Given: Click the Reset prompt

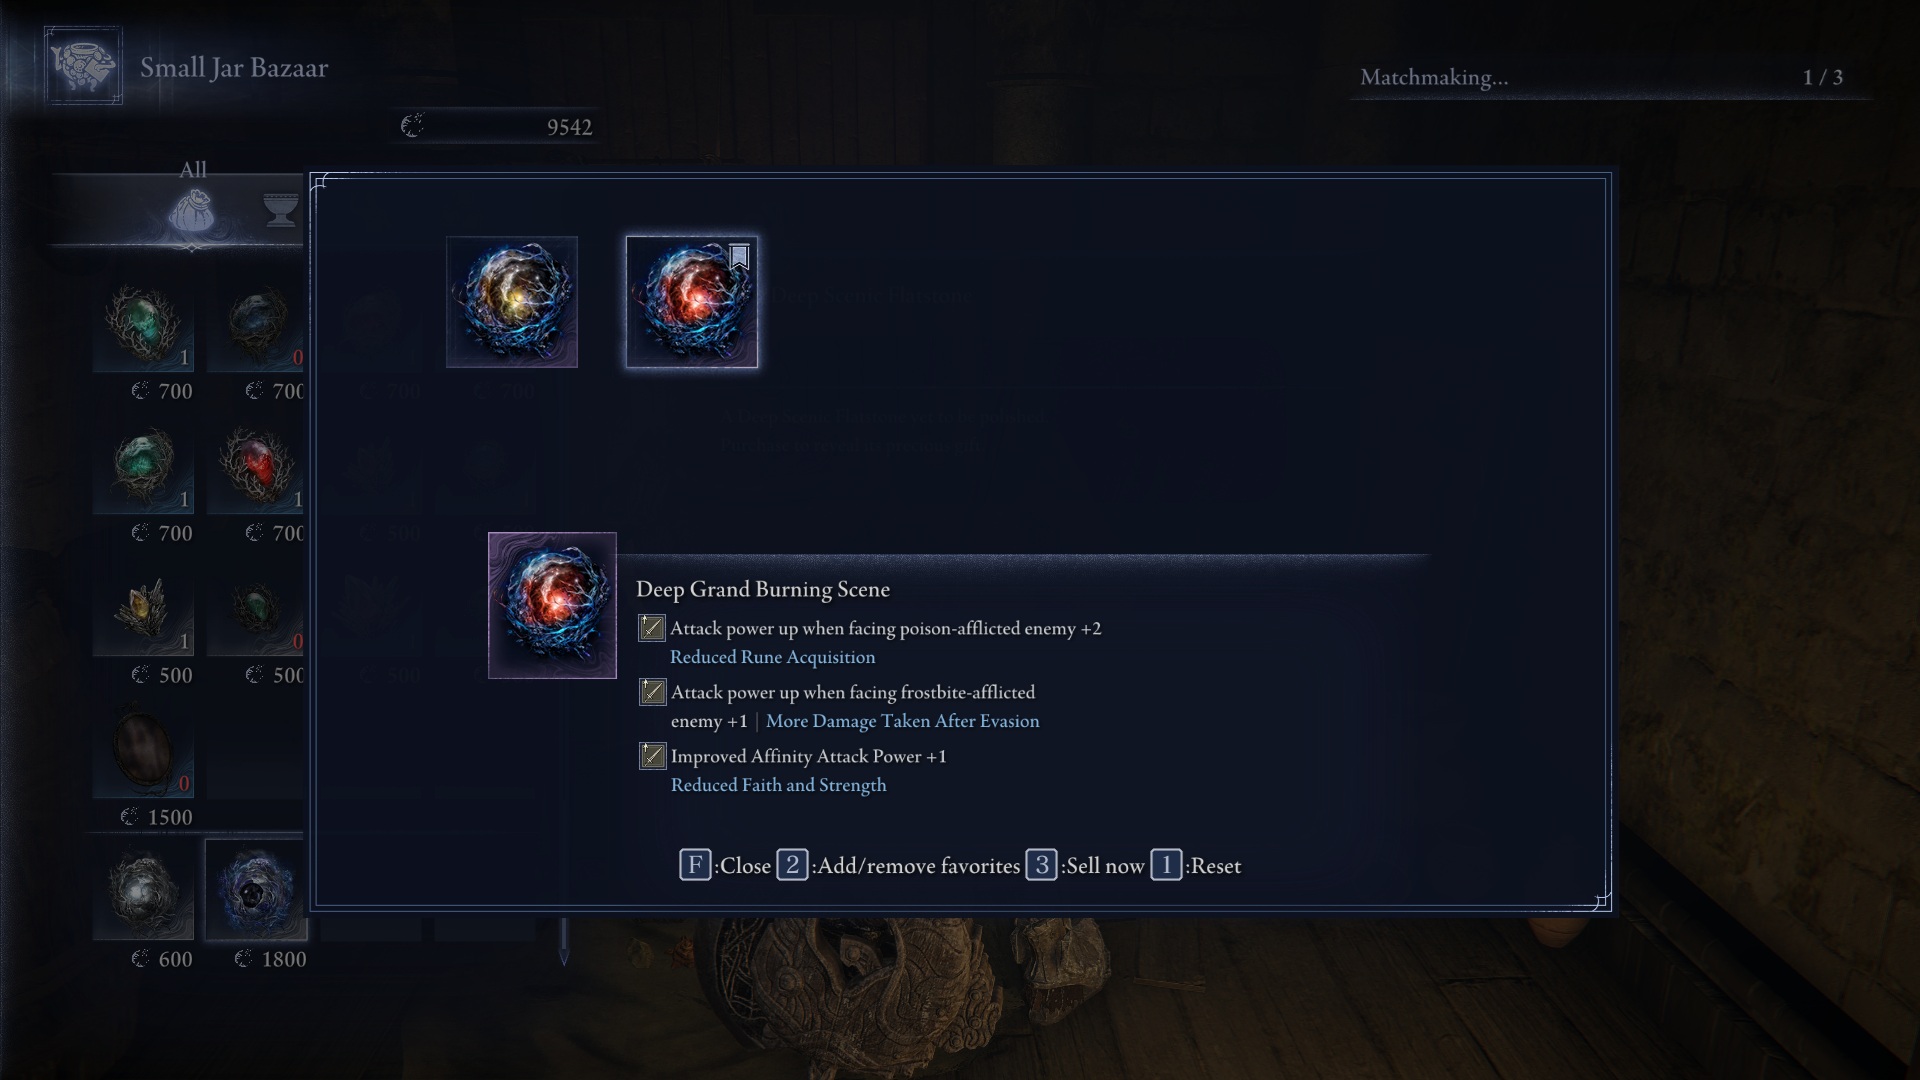Looking at the screenshot, I should (x=1196, y=865).
